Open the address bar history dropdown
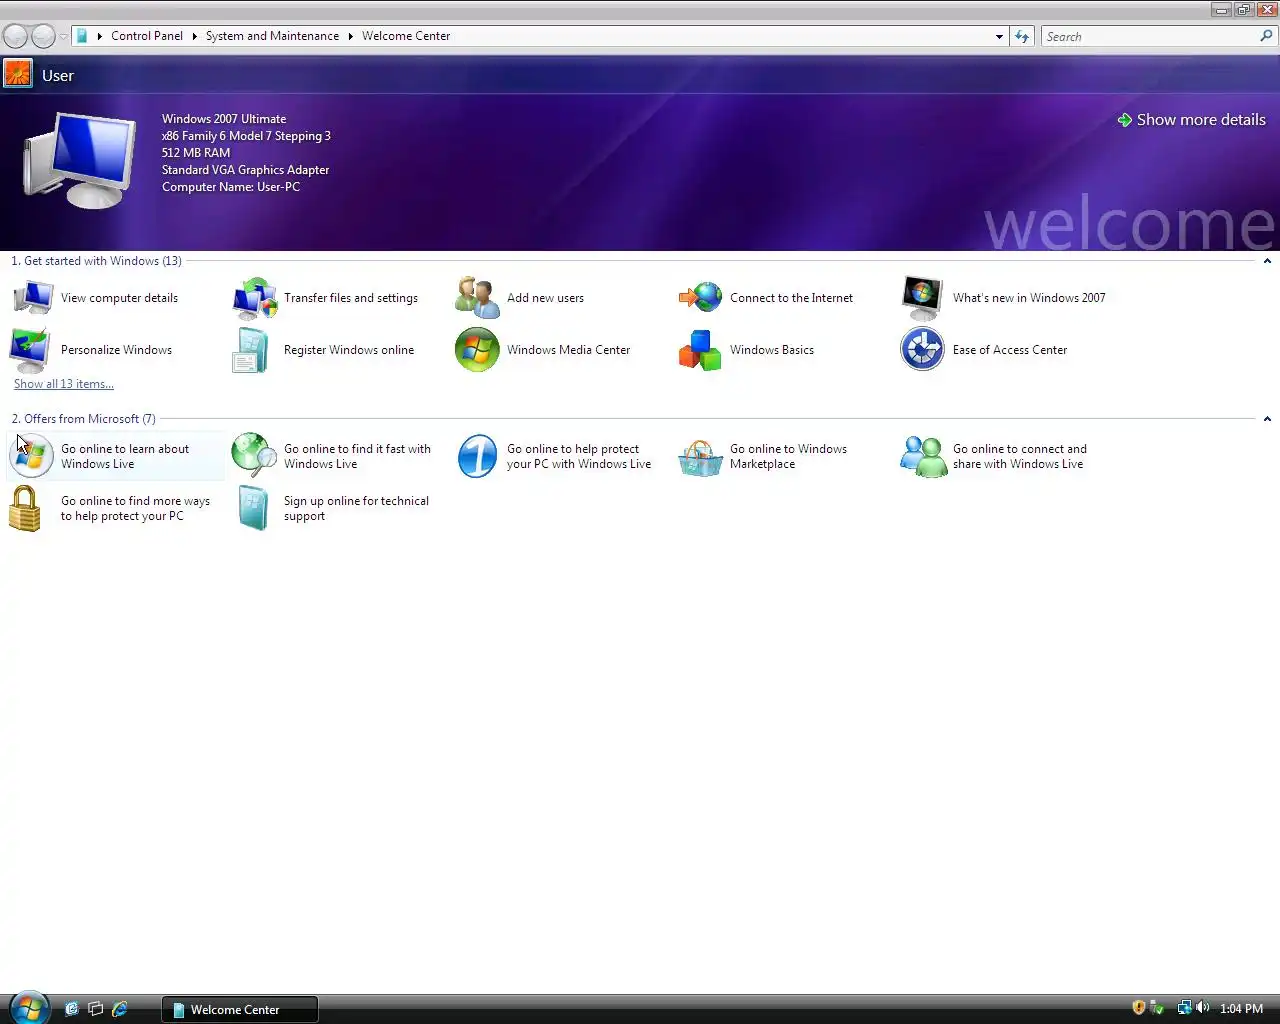The height and width of the screenshot is (1024, 1280). pos(999,36)
